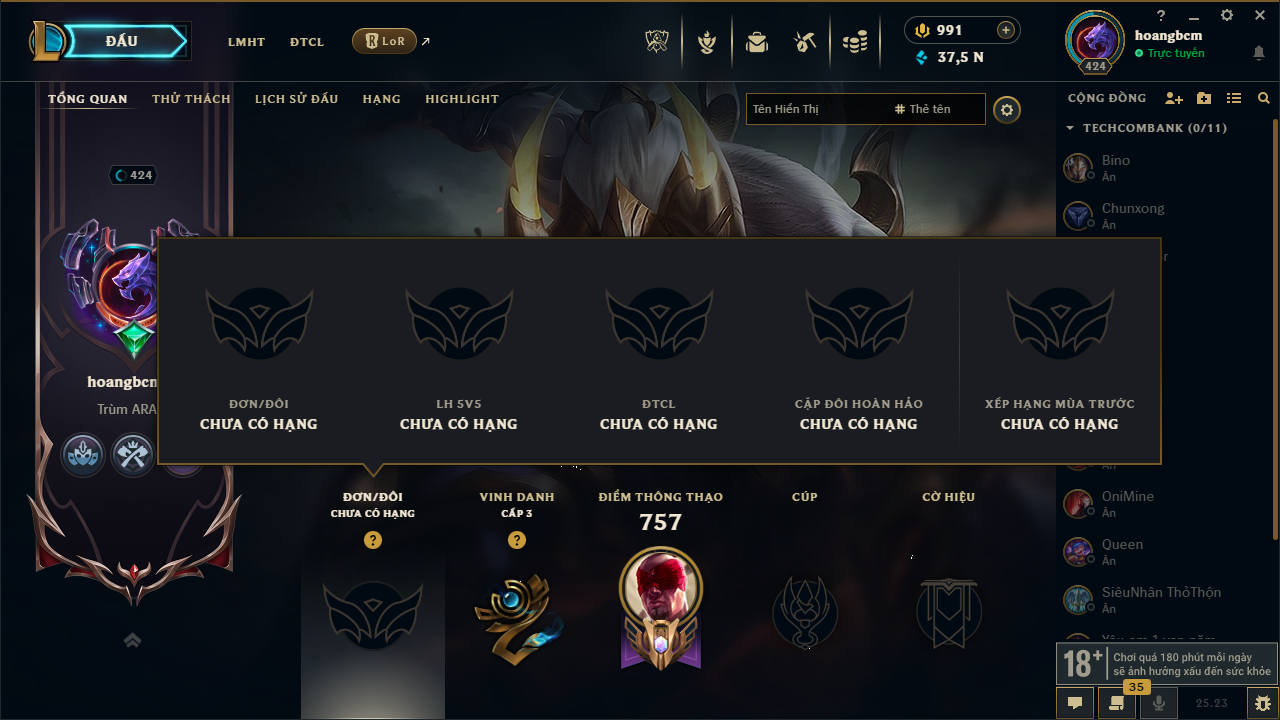
Task: Open profile search settings gear
Action: (1007, 109)
